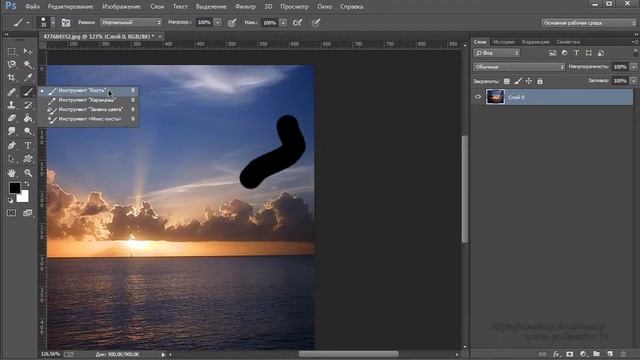Open the workspace switcher dropdown
Screen dimensions: 640x360
(x=588, y=23)
